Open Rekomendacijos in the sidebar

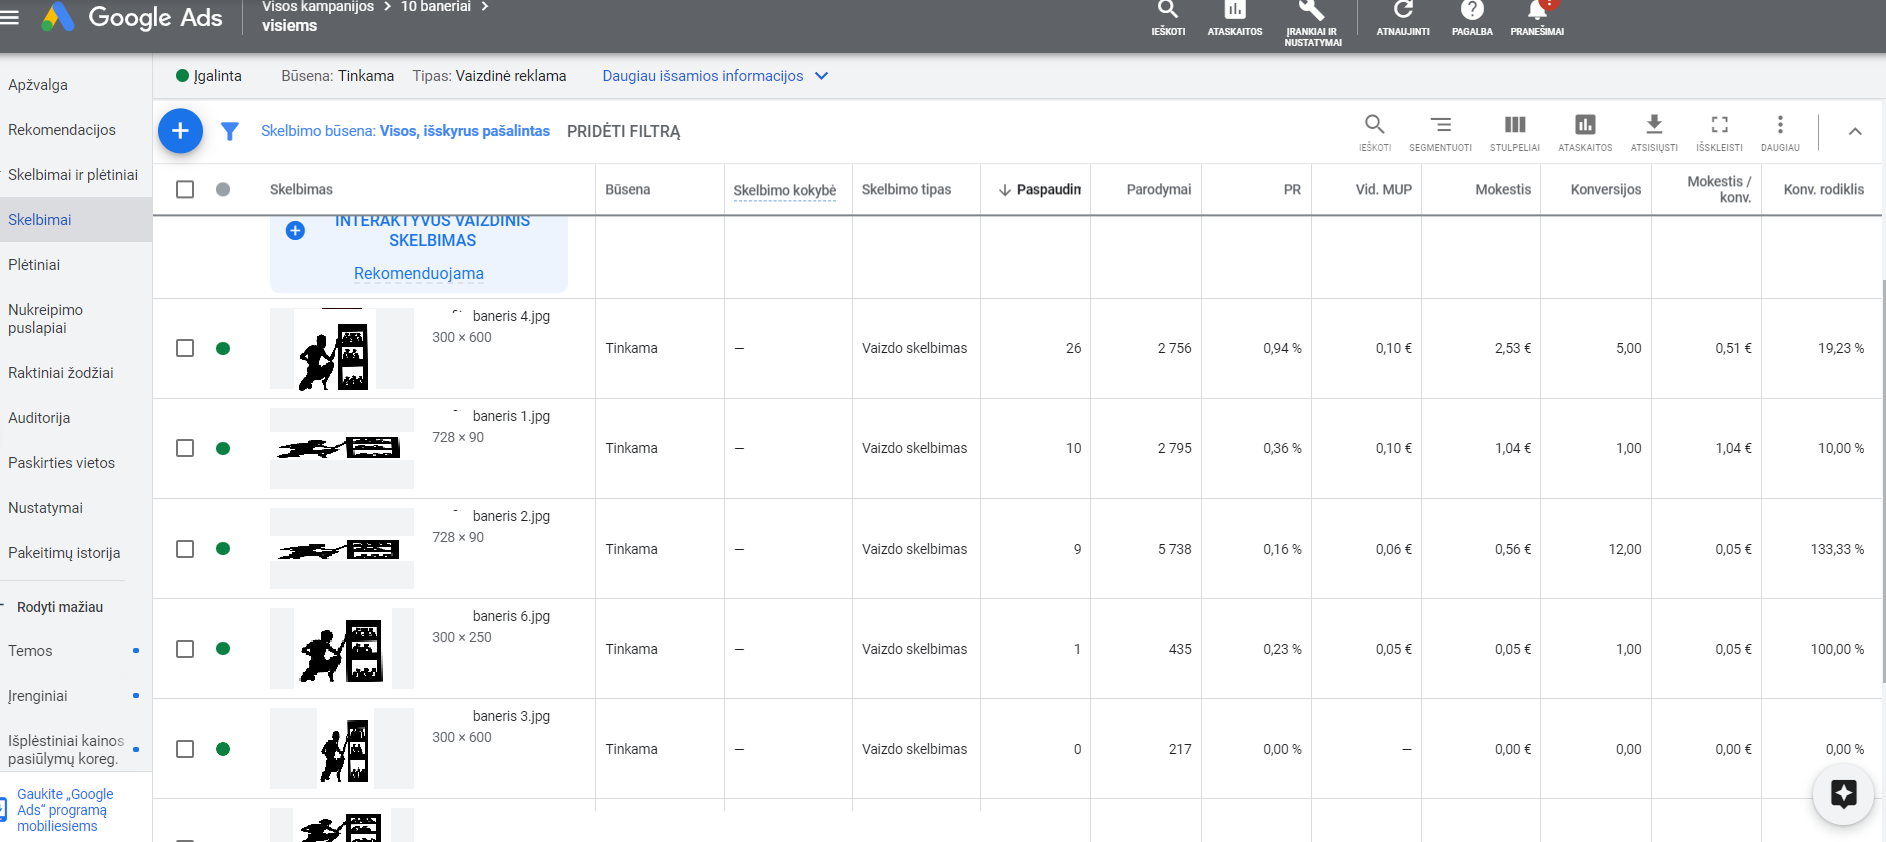(62, 130)
